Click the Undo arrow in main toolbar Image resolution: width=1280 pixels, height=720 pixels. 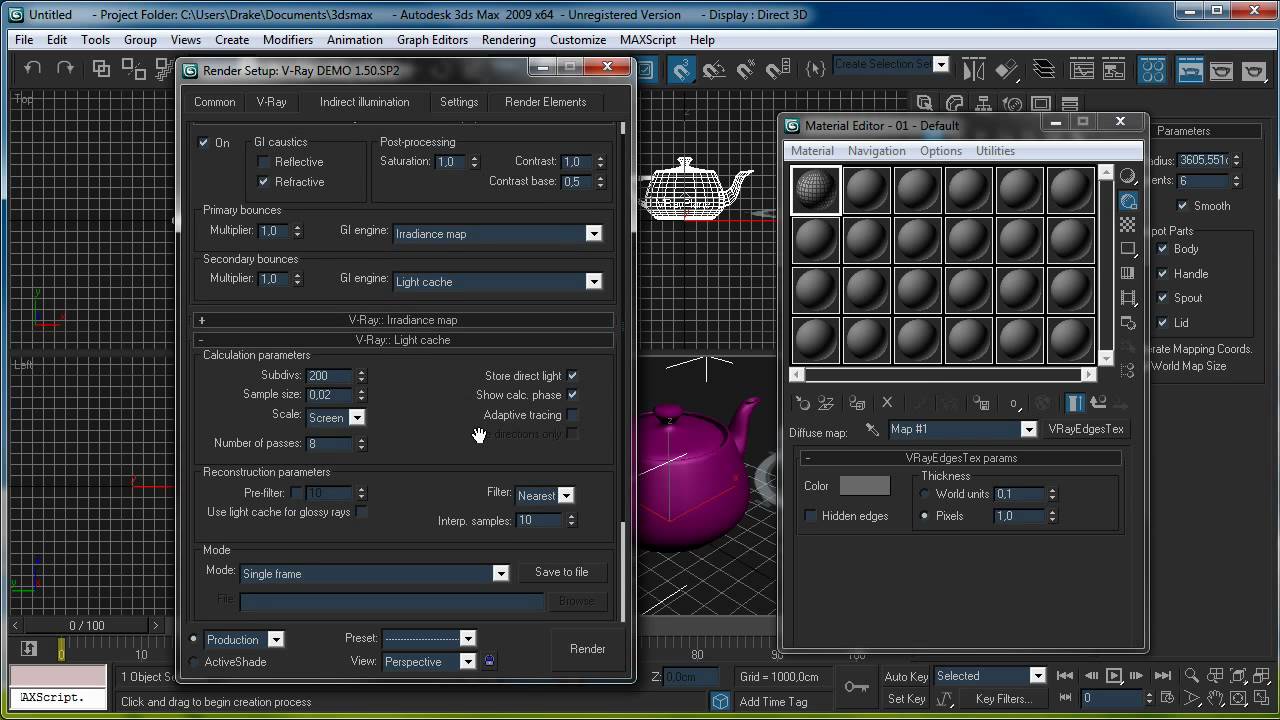(x=33, y=68)
